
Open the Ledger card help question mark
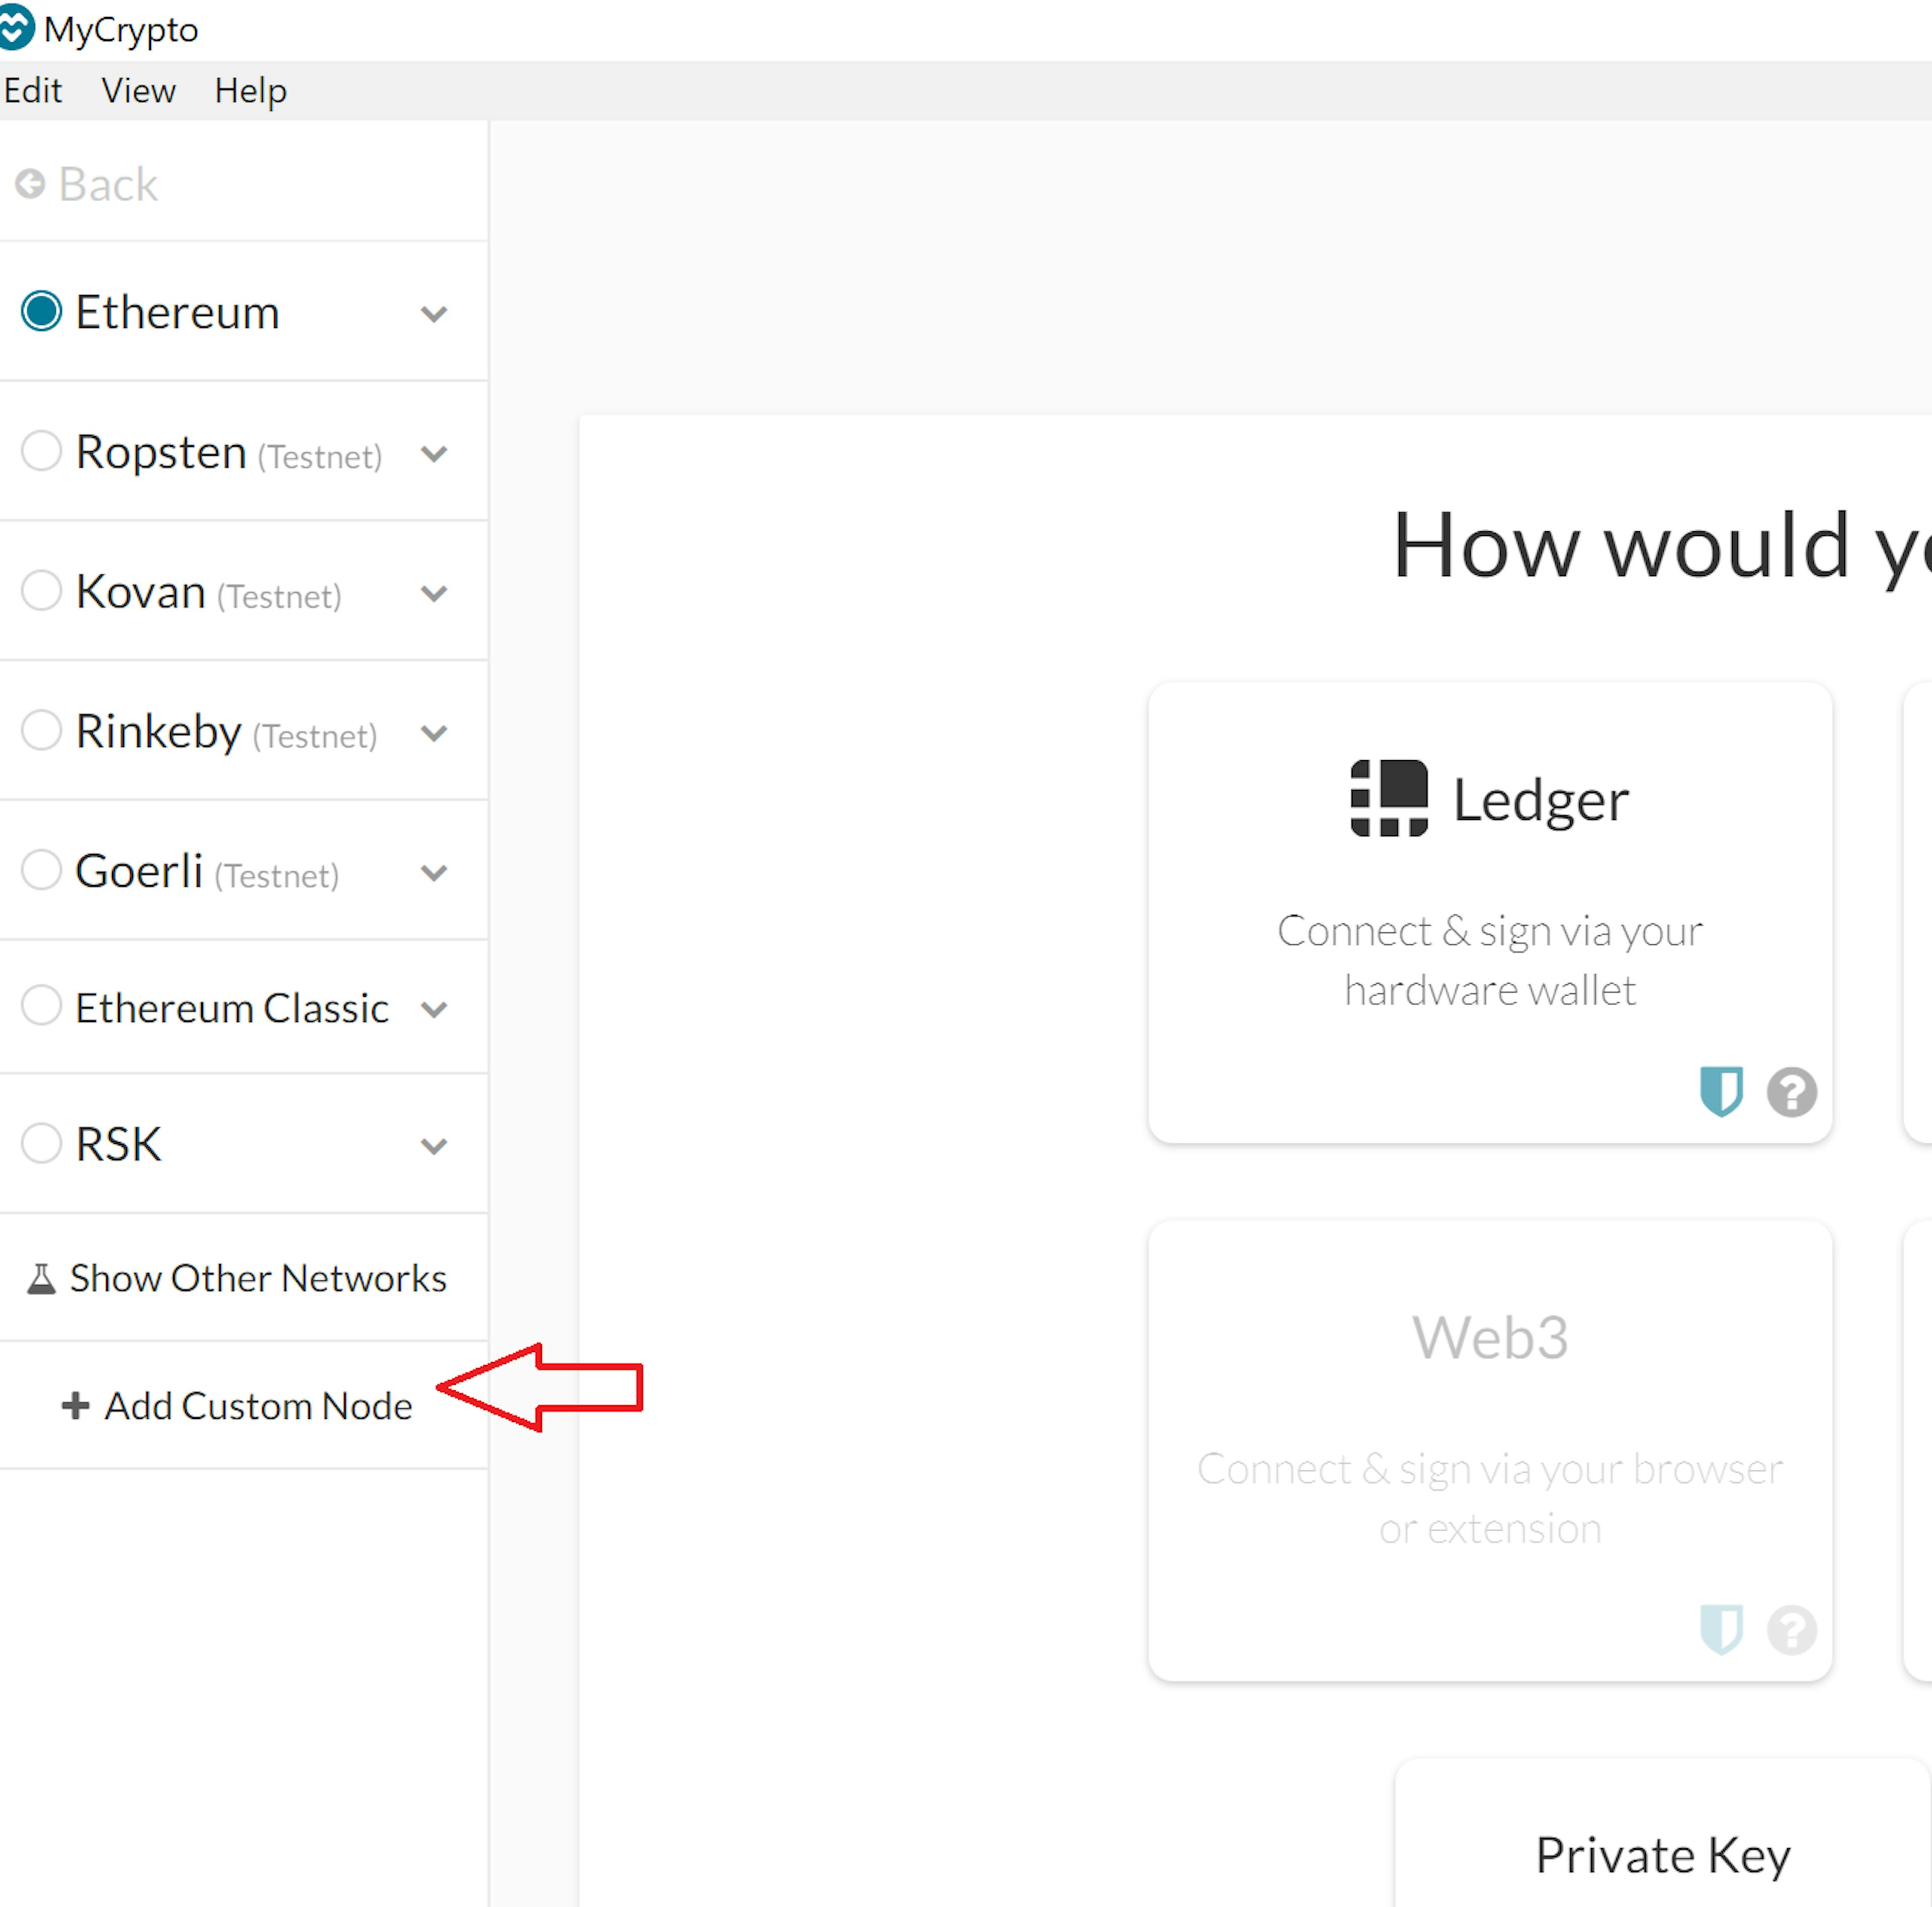point(1791,1092)
